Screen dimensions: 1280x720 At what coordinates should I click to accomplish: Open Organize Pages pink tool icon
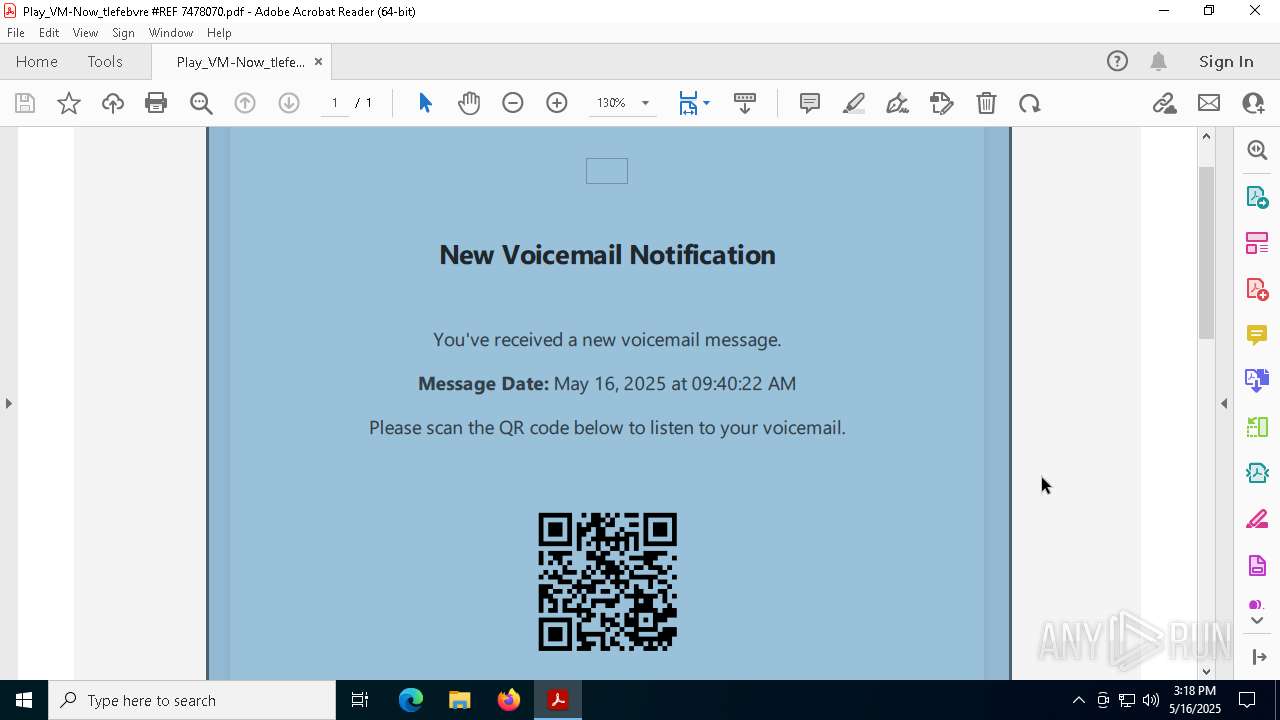point(1257,242)
